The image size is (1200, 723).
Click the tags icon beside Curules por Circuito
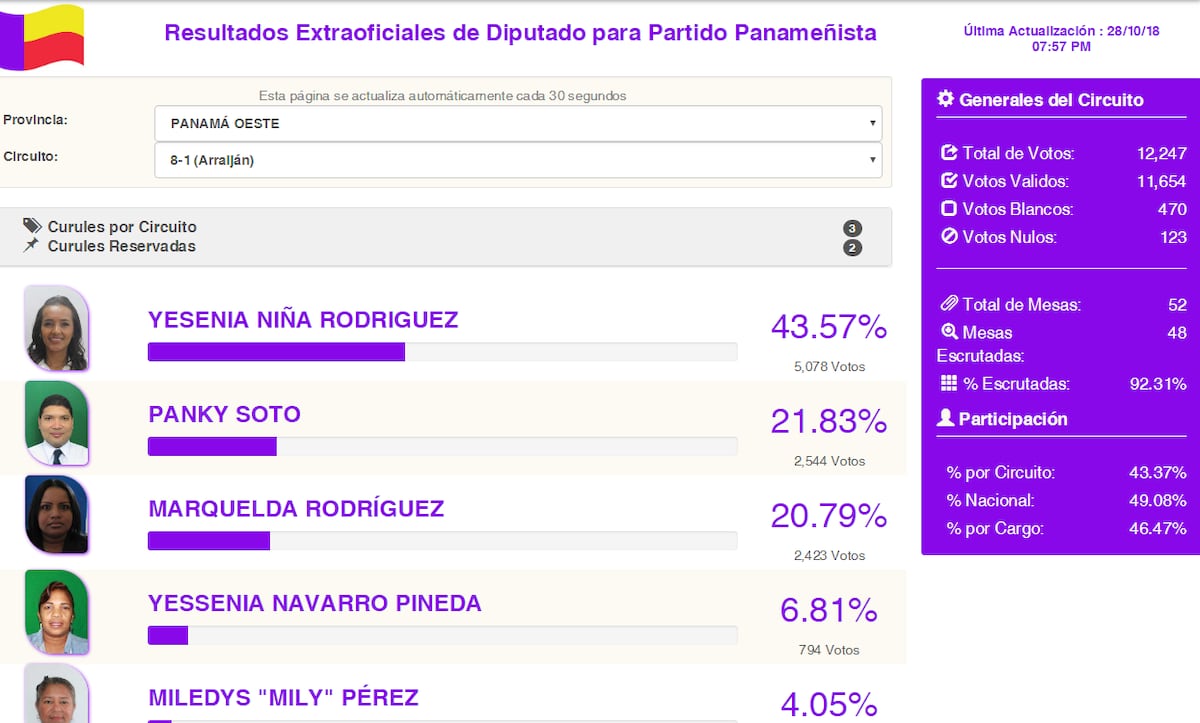coord(32,226)
